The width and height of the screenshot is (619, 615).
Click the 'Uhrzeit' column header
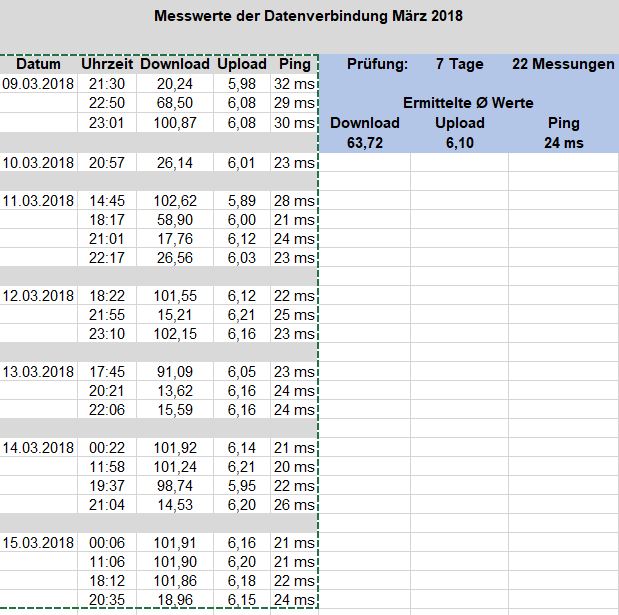point(107,64)
